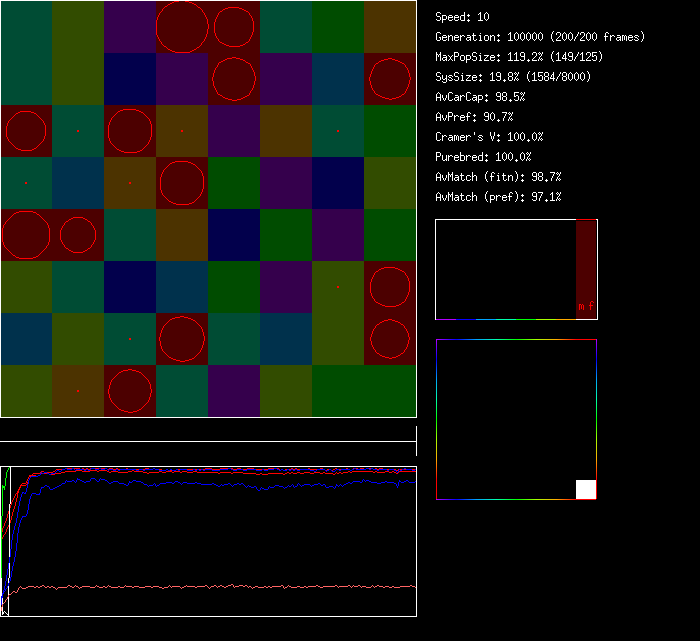Click the dark red bar in the histogram box
Image resolution: width=700 pixels, height=641 pixels.
(586, 260)
